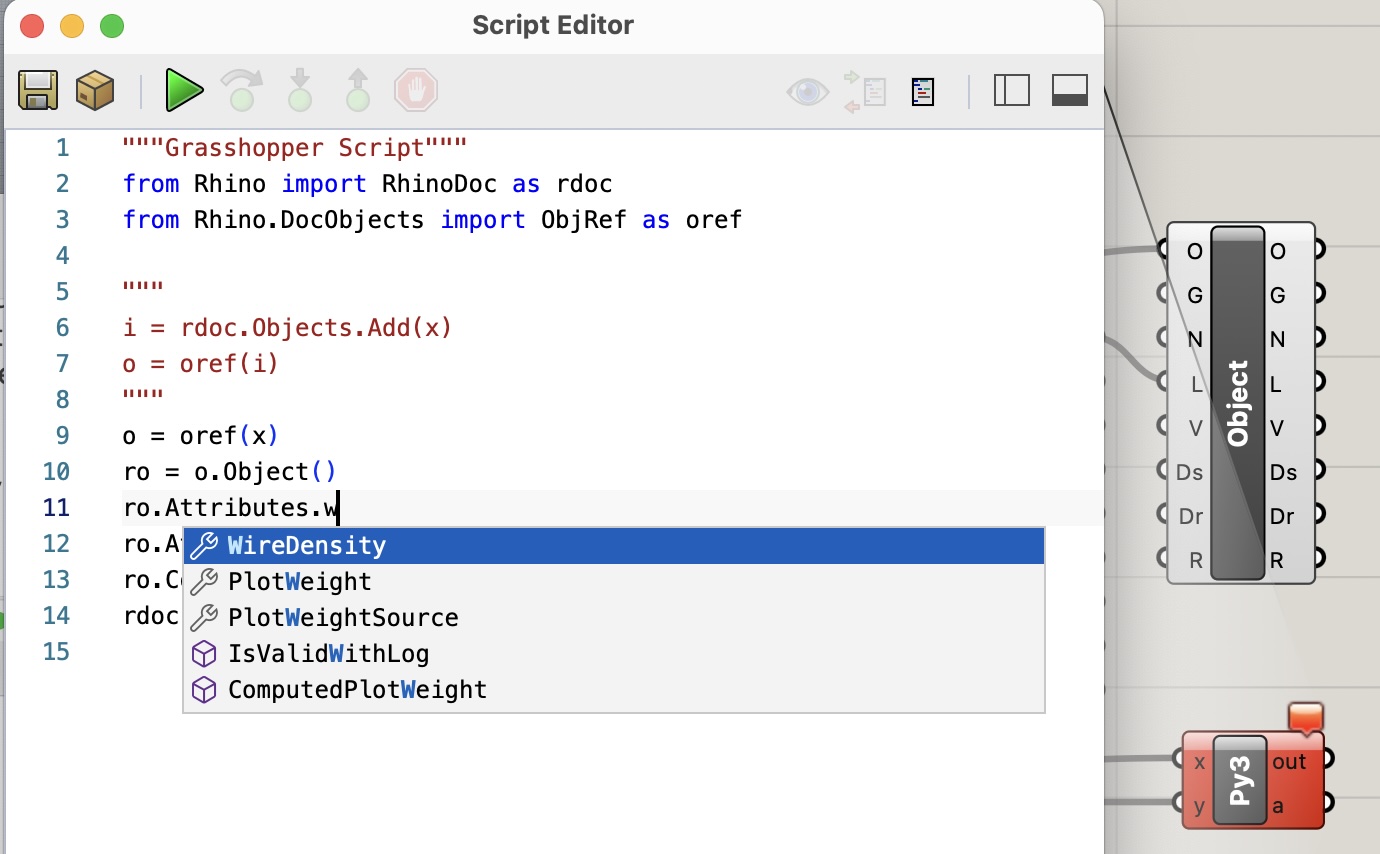Click the R output port of Object component
The height and width of the screenshot is (854, 1380).
point(1319,557)
